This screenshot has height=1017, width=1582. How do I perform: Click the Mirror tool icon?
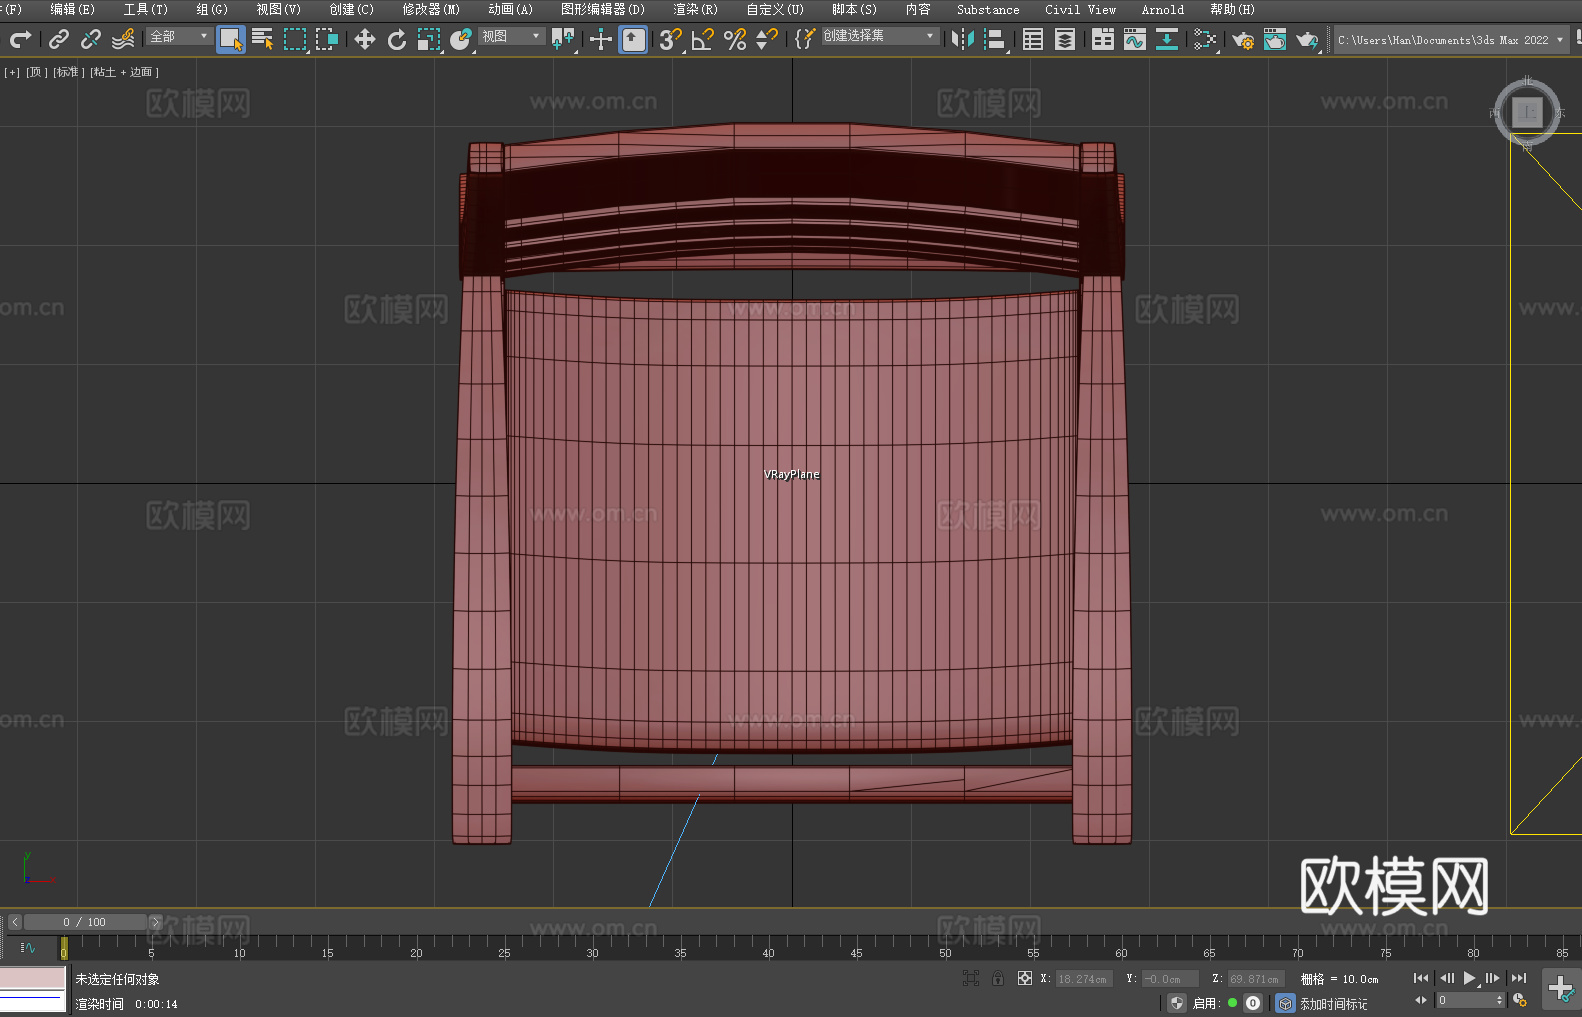(x=963, y=39)
